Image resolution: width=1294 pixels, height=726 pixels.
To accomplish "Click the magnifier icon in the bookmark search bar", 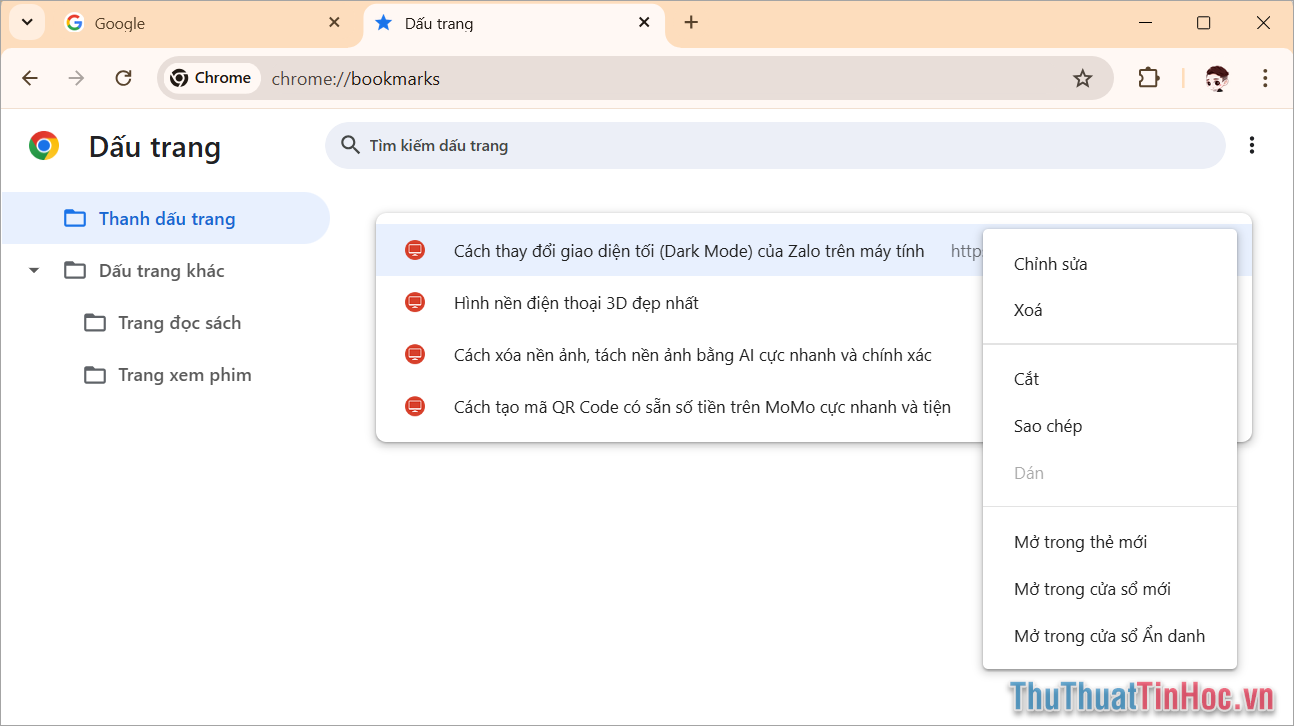I will pos(350,145).
